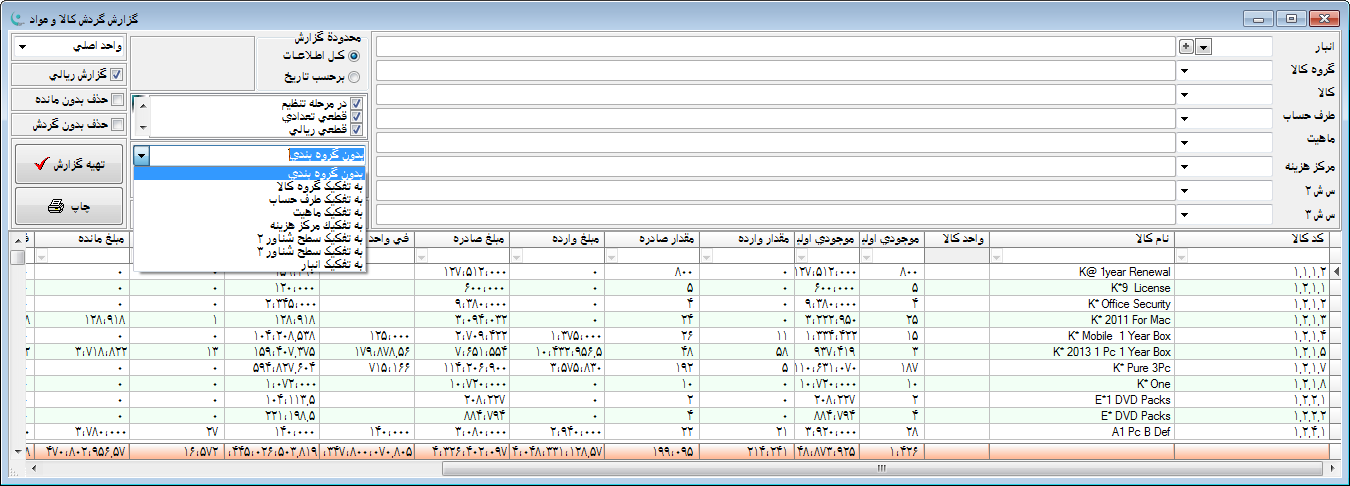
Task: Choose به تفکيک گروه کالا from the list
Action: (x=319, y=186)
